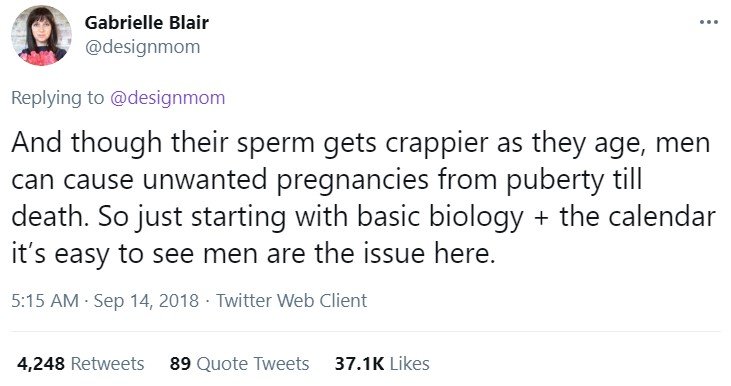
Task: Click the 'basic biology + the calendar' line
Action: 363,217
